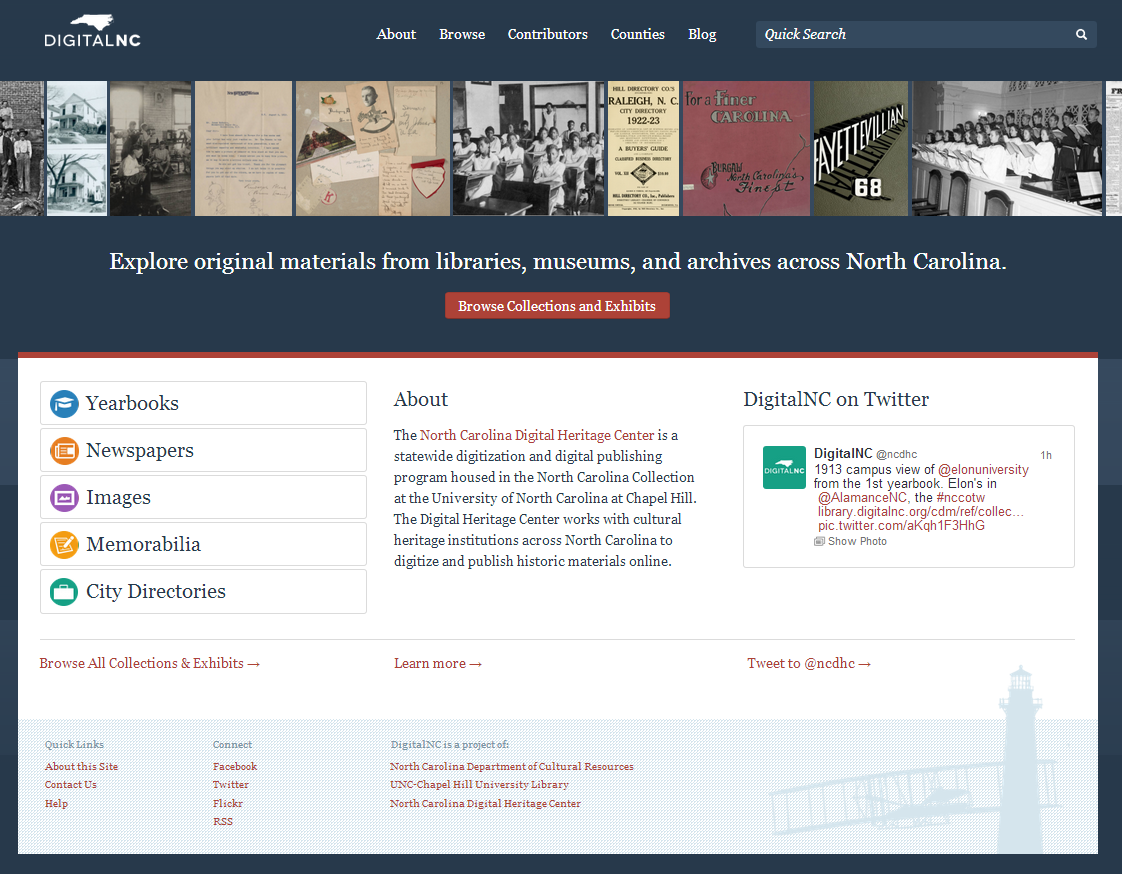Click the Fayettevillian 68 yearbook thumbnail
Screen dimensions: 1122x874
(x=861, y=148)
